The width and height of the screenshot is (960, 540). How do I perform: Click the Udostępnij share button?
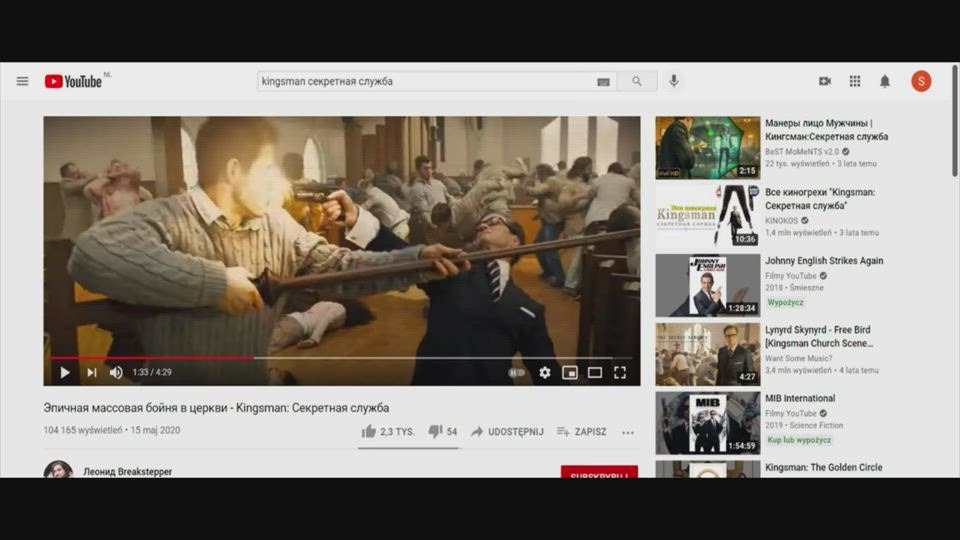[x=507, y=432]
